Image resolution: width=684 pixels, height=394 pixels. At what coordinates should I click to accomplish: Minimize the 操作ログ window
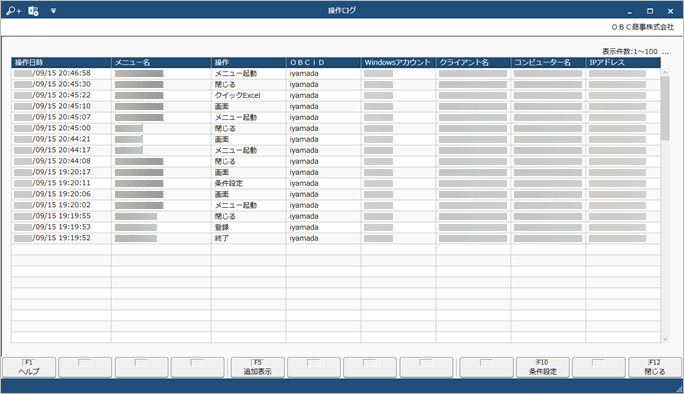point(629,11)
